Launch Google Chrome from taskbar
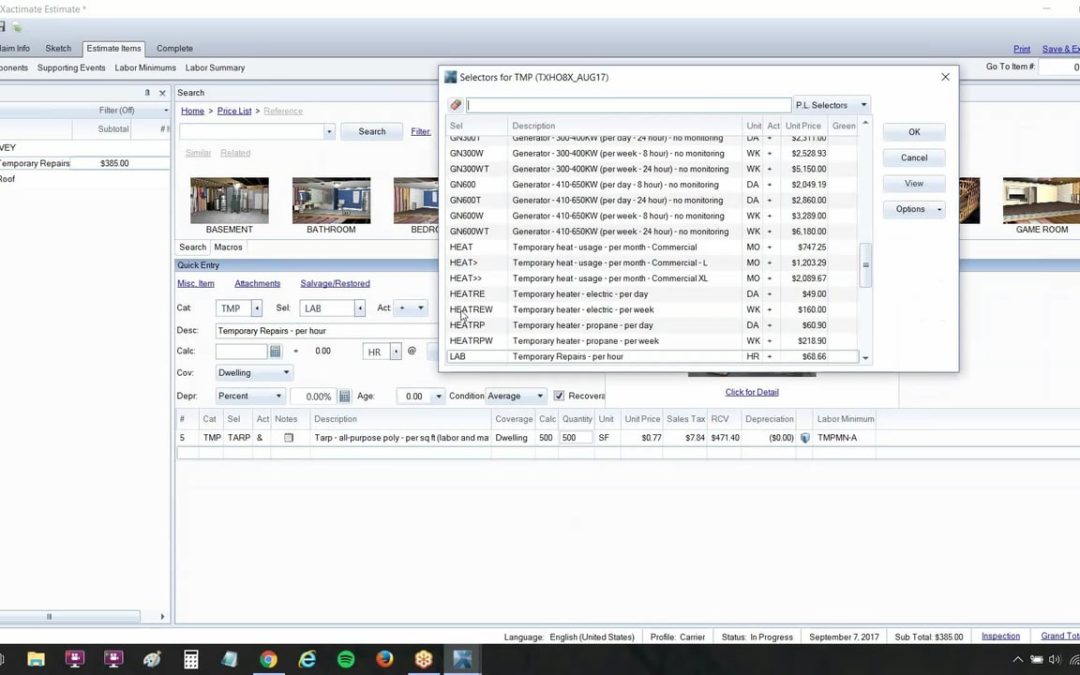1080x675 pixels. point(269,659)
